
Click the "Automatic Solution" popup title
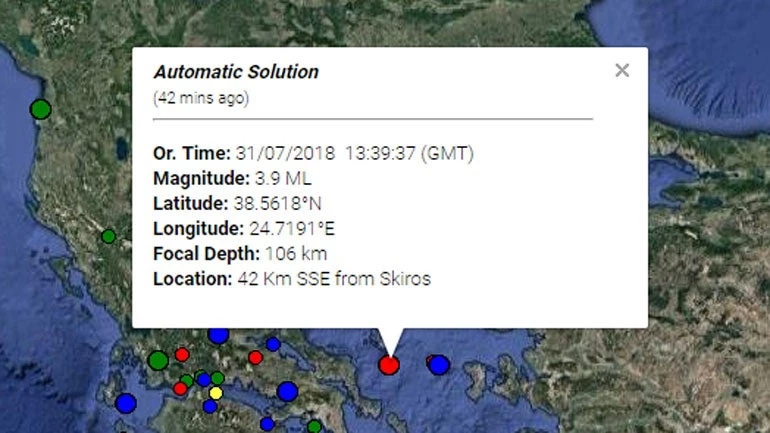click(x=236, y=72)
